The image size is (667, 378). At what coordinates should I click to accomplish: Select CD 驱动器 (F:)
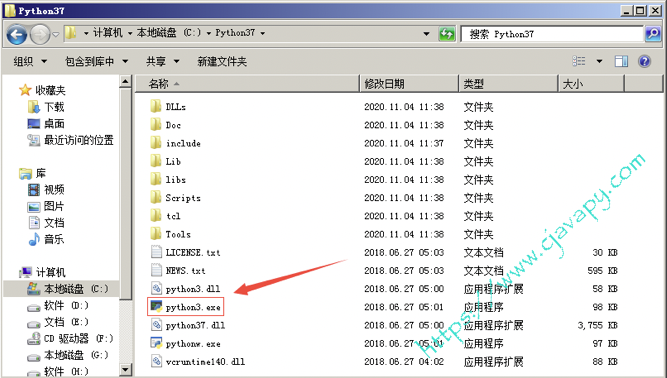point(79,338)
